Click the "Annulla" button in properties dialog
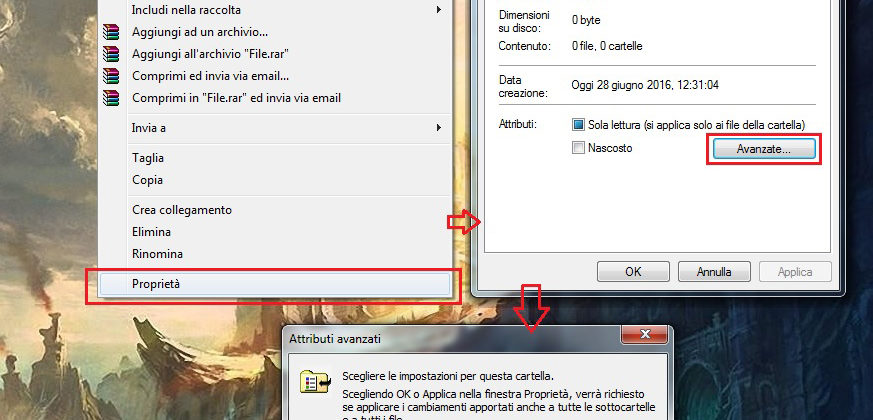Viewport: 873px width, 420px height. pyautogui.click(x=714, y=272)
